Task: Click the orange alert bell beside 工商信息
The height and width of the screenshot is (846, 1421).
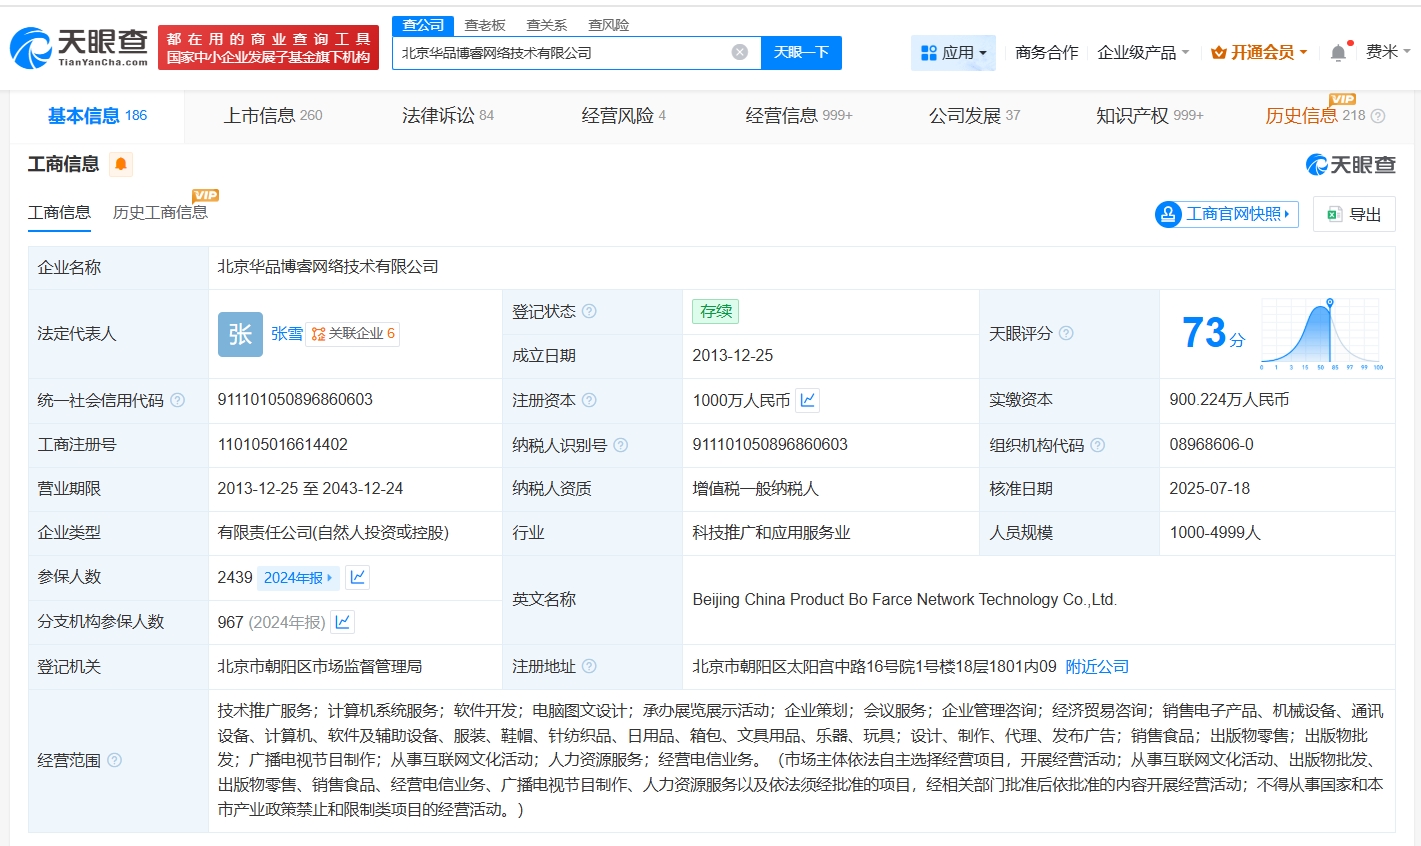Action: pos(121,164)
